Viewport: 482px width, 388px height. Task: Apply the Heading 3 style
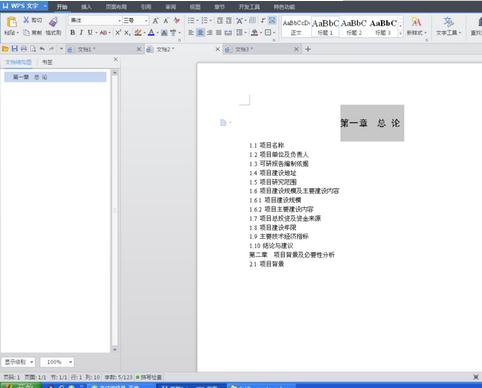pos(383,27)
